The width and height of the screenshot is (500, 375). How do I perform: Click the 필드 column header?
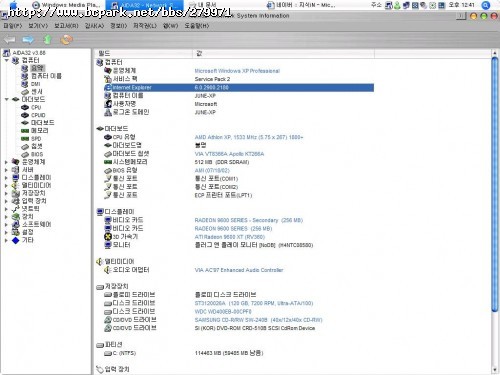click(x=144, y=53)
